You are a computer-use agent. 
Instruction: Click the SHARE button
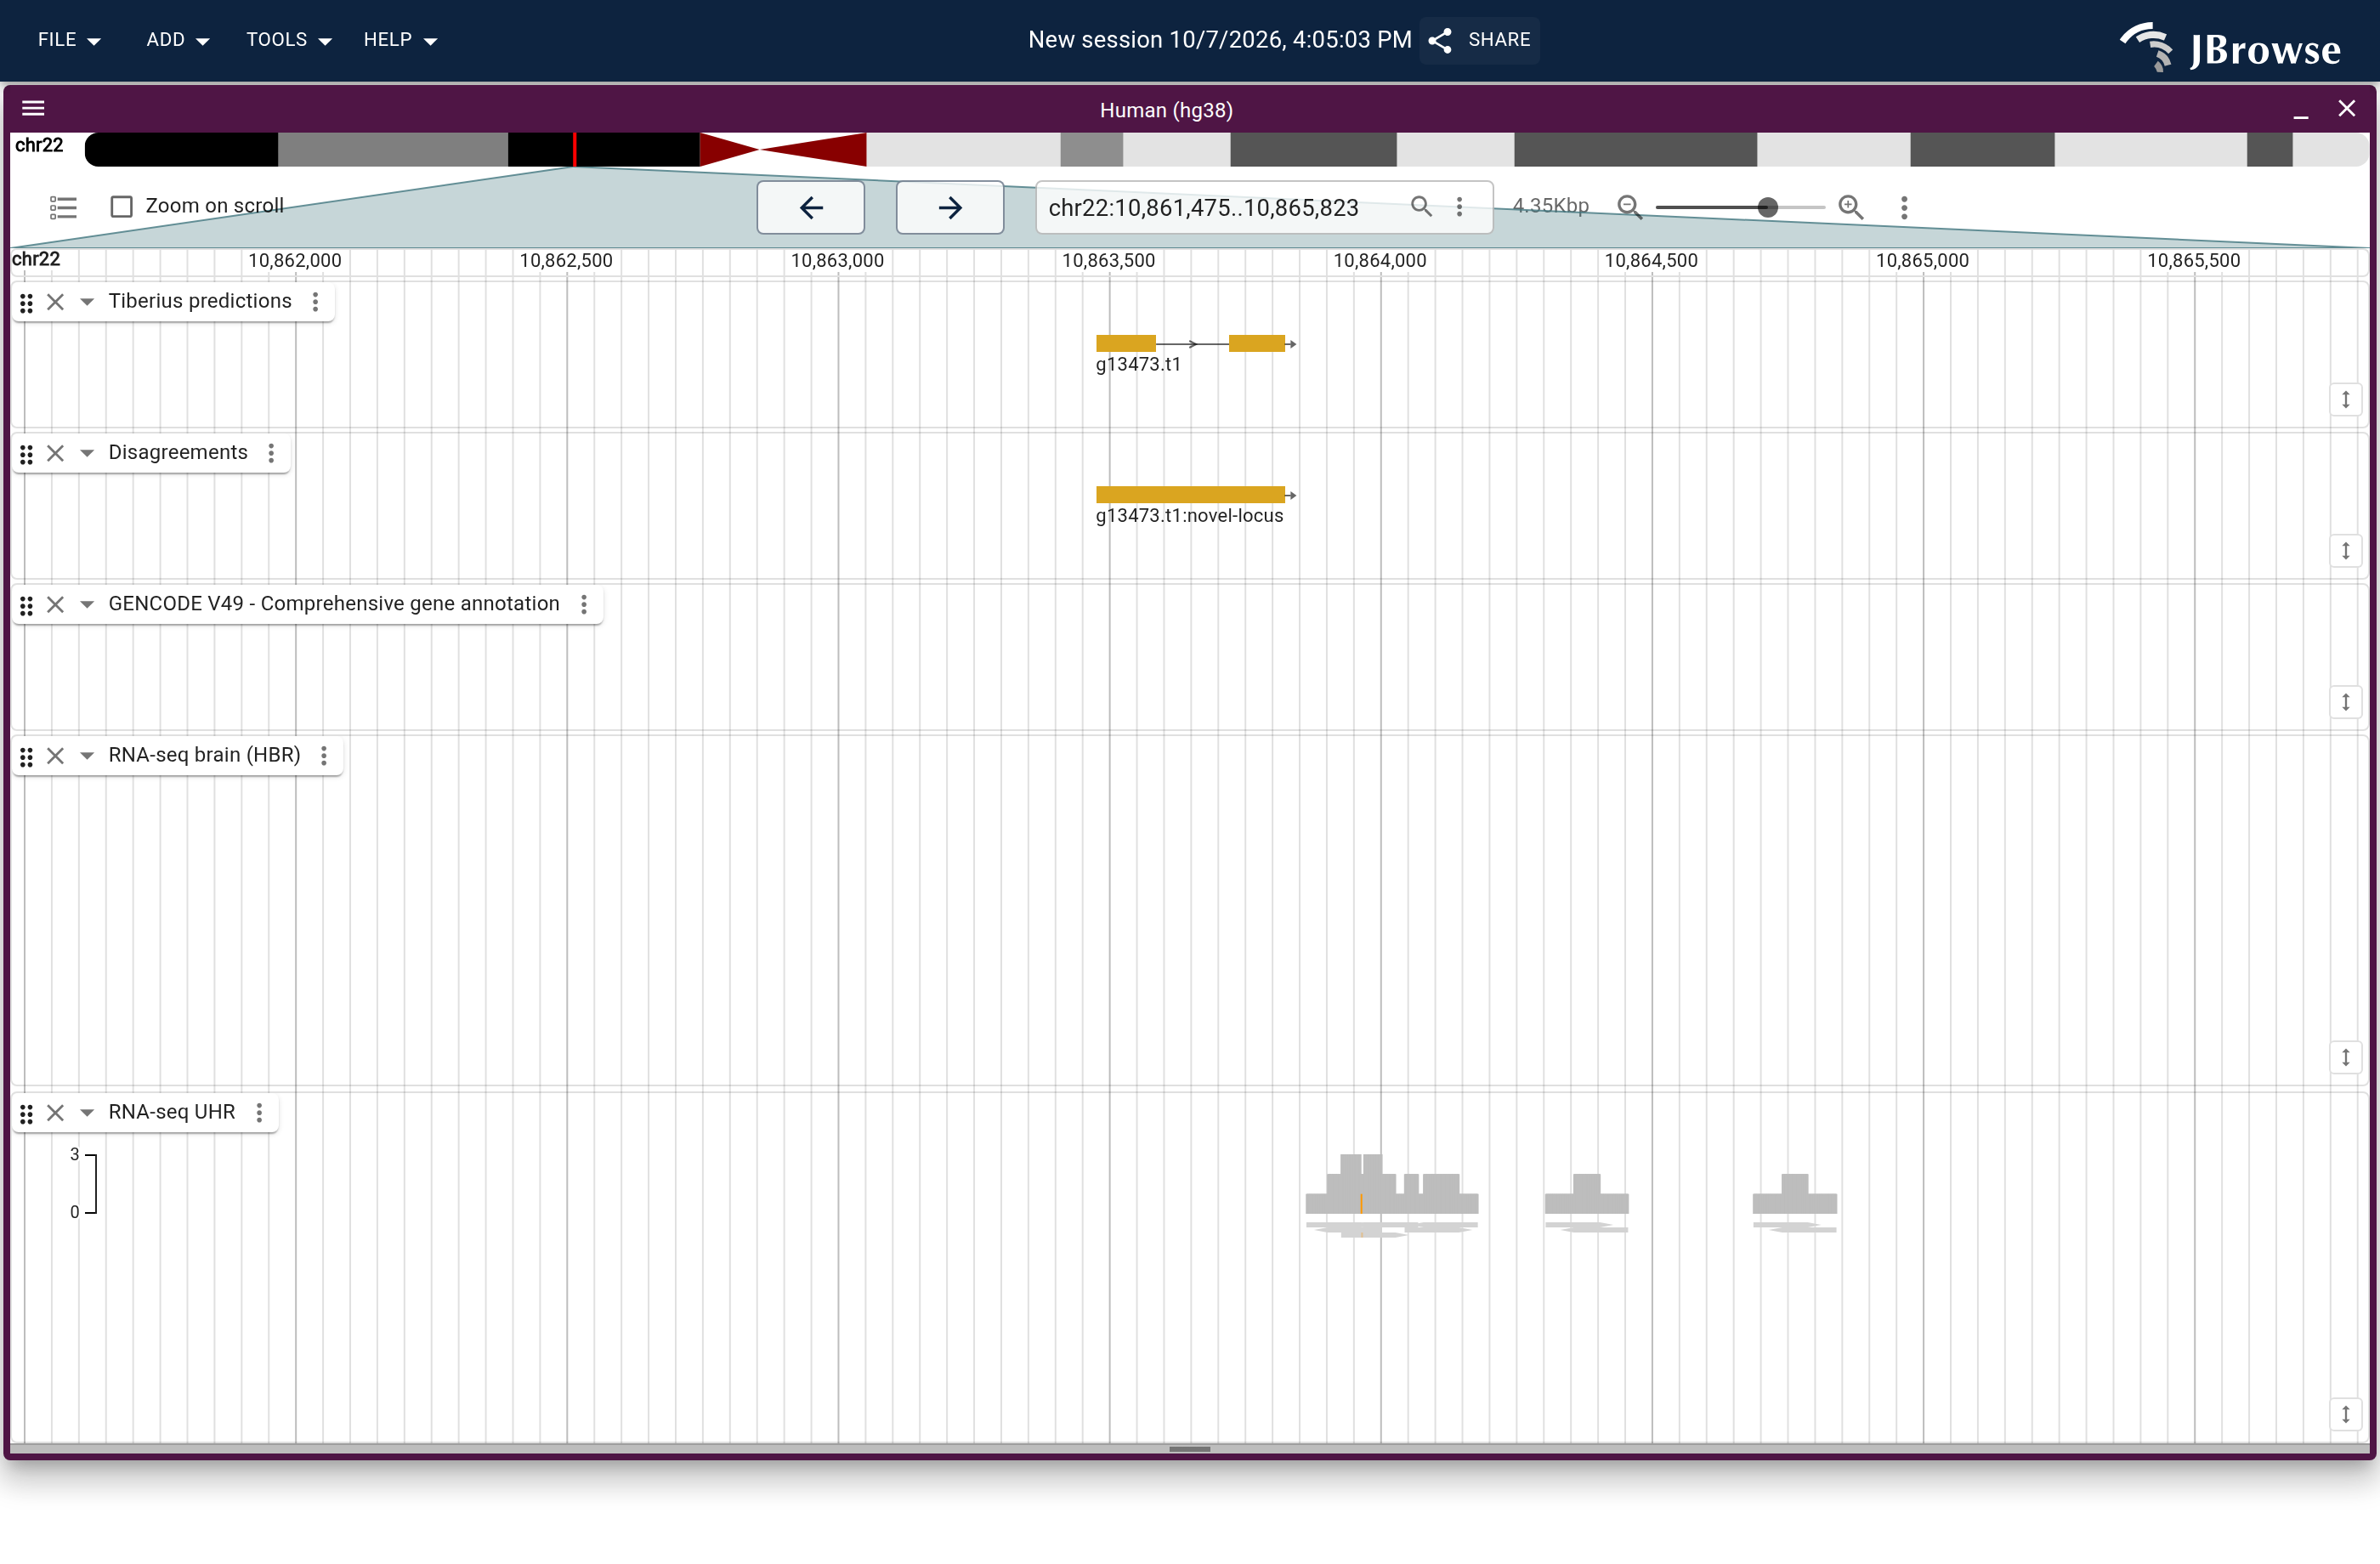click(x=1480, y=40)
